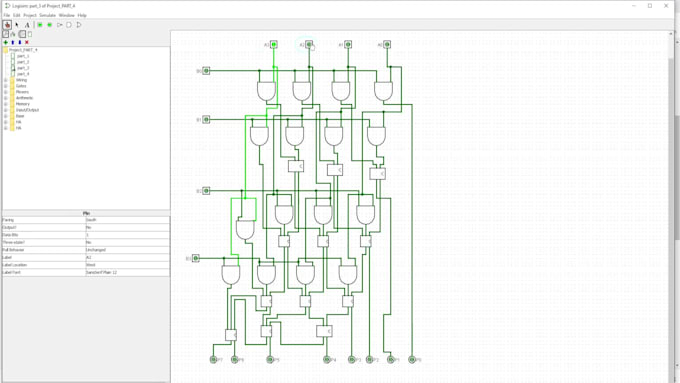Click output pin P6
The width and height of the screenshot is (680, 383).
point(235,360)
